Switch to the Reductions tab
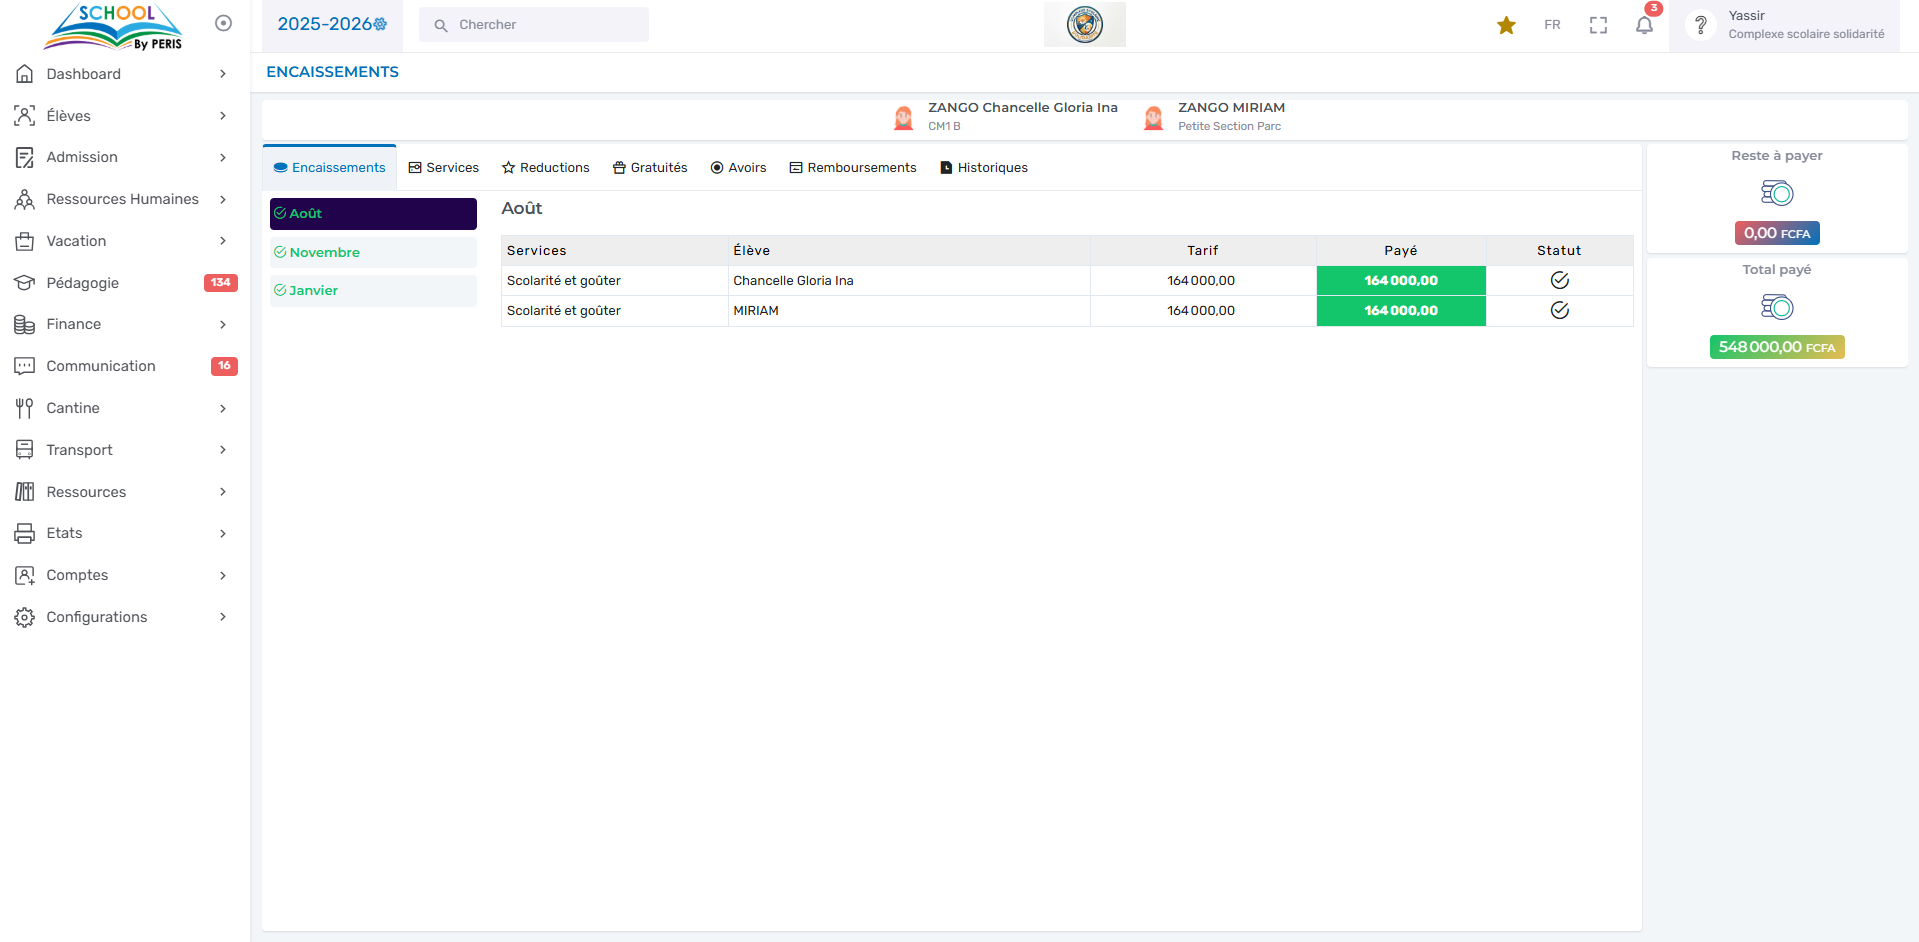Image resolution: width=1919 pixels, height=942 pixels. pyautogui.click(x=546, y=168)
